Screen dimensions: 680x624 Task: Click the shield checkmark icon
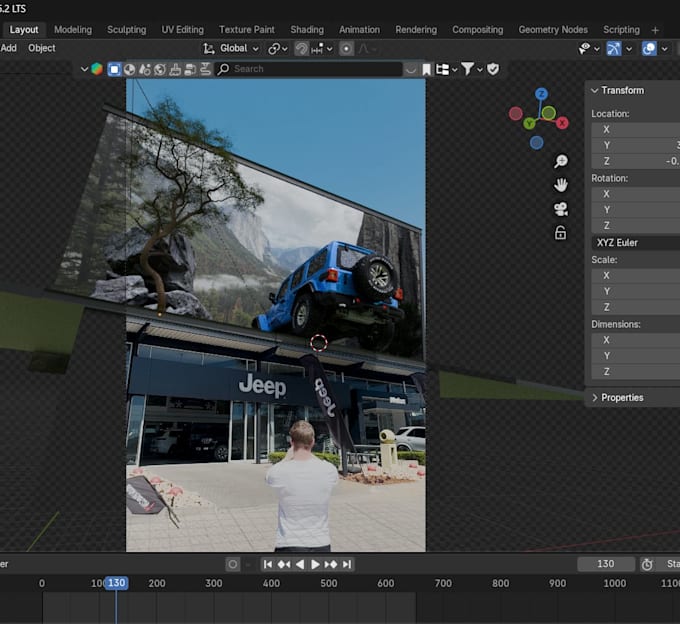click(493, 69)
